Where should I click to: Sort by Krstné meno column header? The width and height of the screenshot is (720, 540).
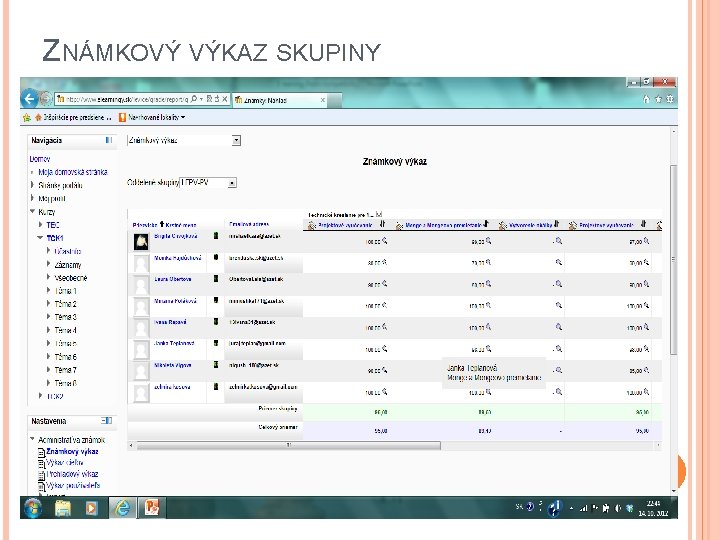pyautogui.click(x=180, y=225)
